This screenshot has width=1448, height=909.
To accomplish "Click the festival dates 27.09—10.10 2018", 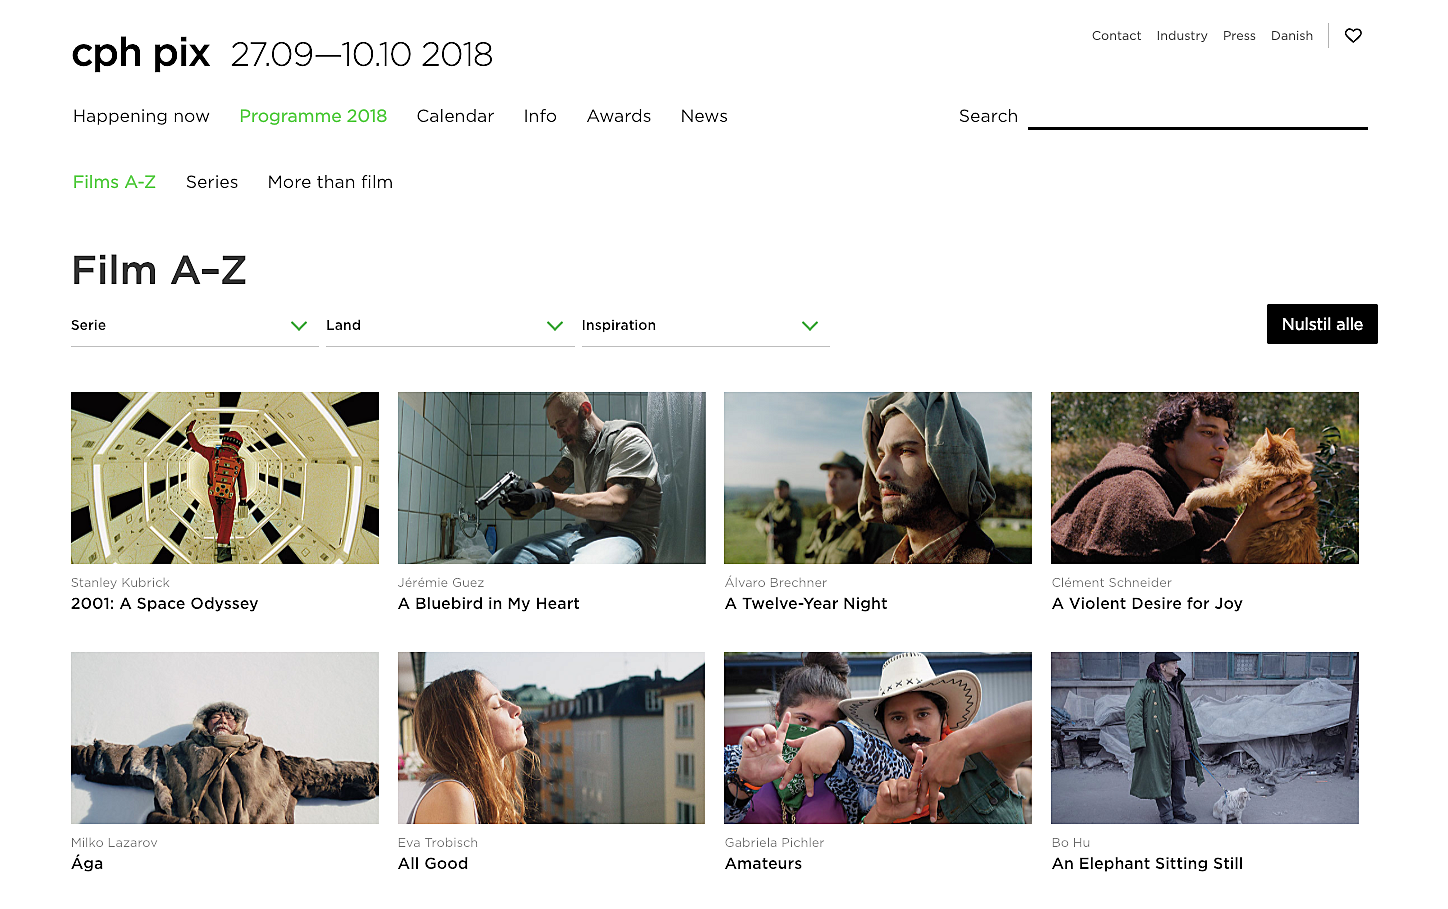I will 362,54.
